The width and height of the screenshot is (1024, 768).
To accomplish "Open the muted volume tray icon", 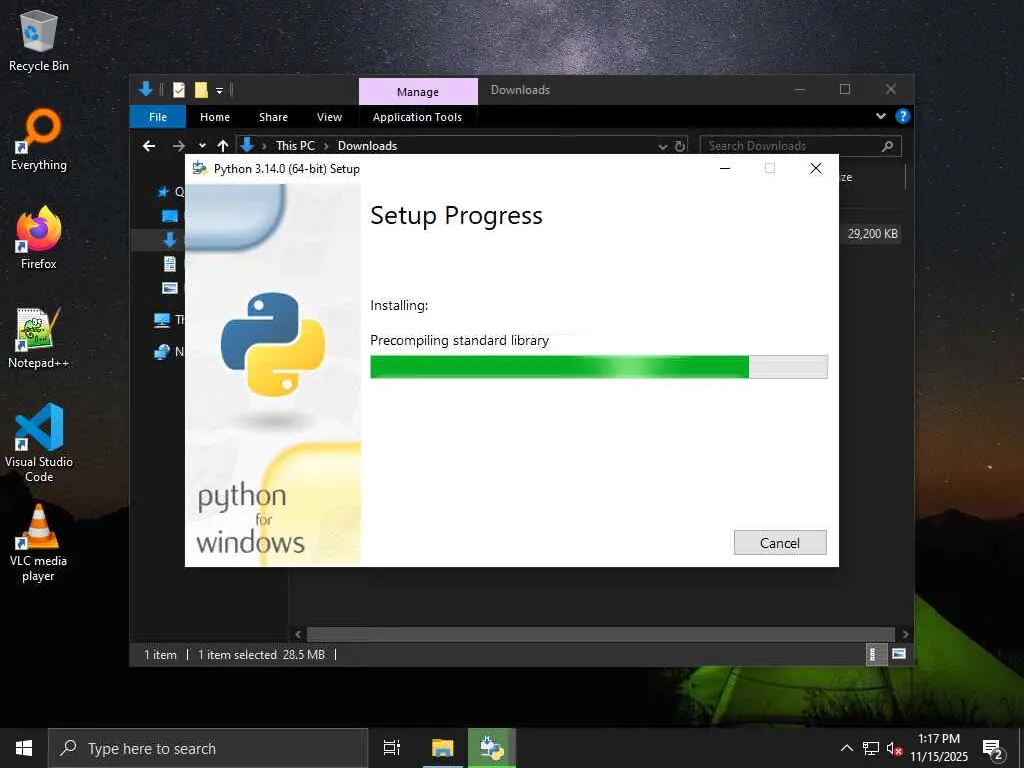I will pos(895,748).
